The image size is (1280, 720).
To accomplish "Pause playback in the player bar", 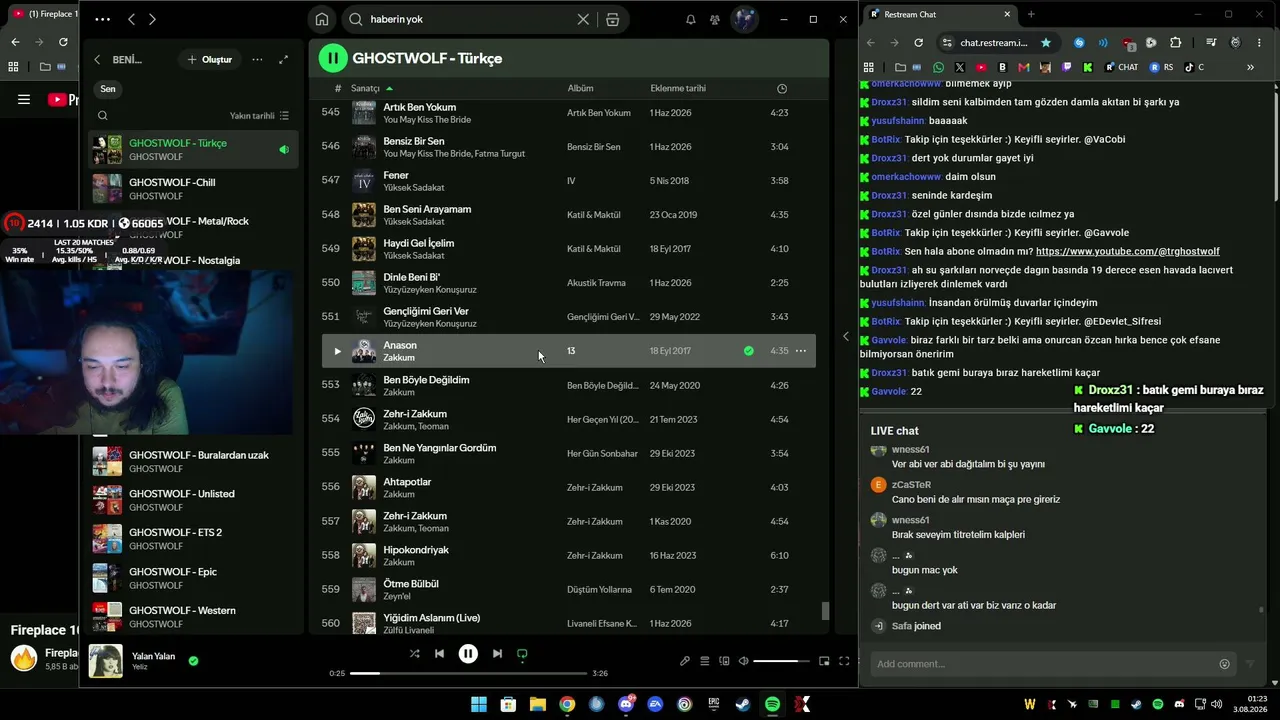I will pos(468,654).
